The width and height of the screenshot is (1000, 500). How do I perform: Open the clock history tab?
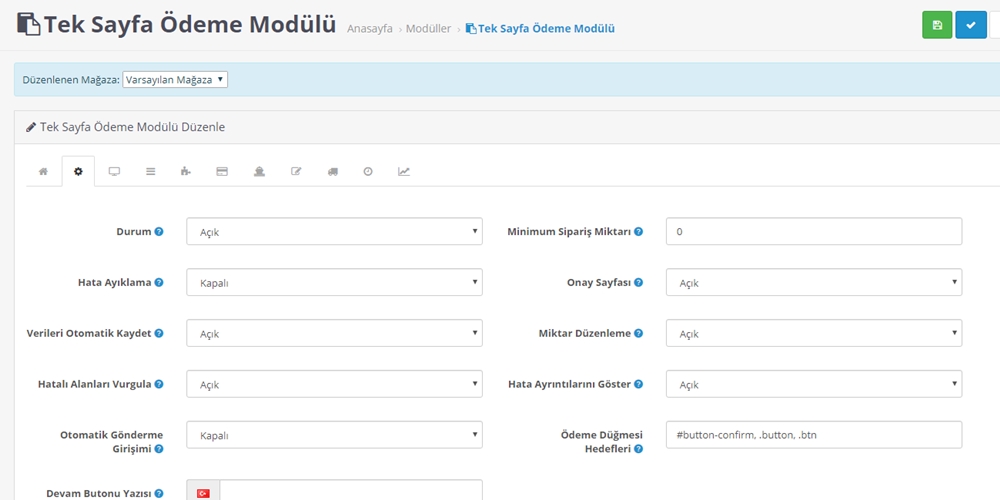(x=368, y=172)
